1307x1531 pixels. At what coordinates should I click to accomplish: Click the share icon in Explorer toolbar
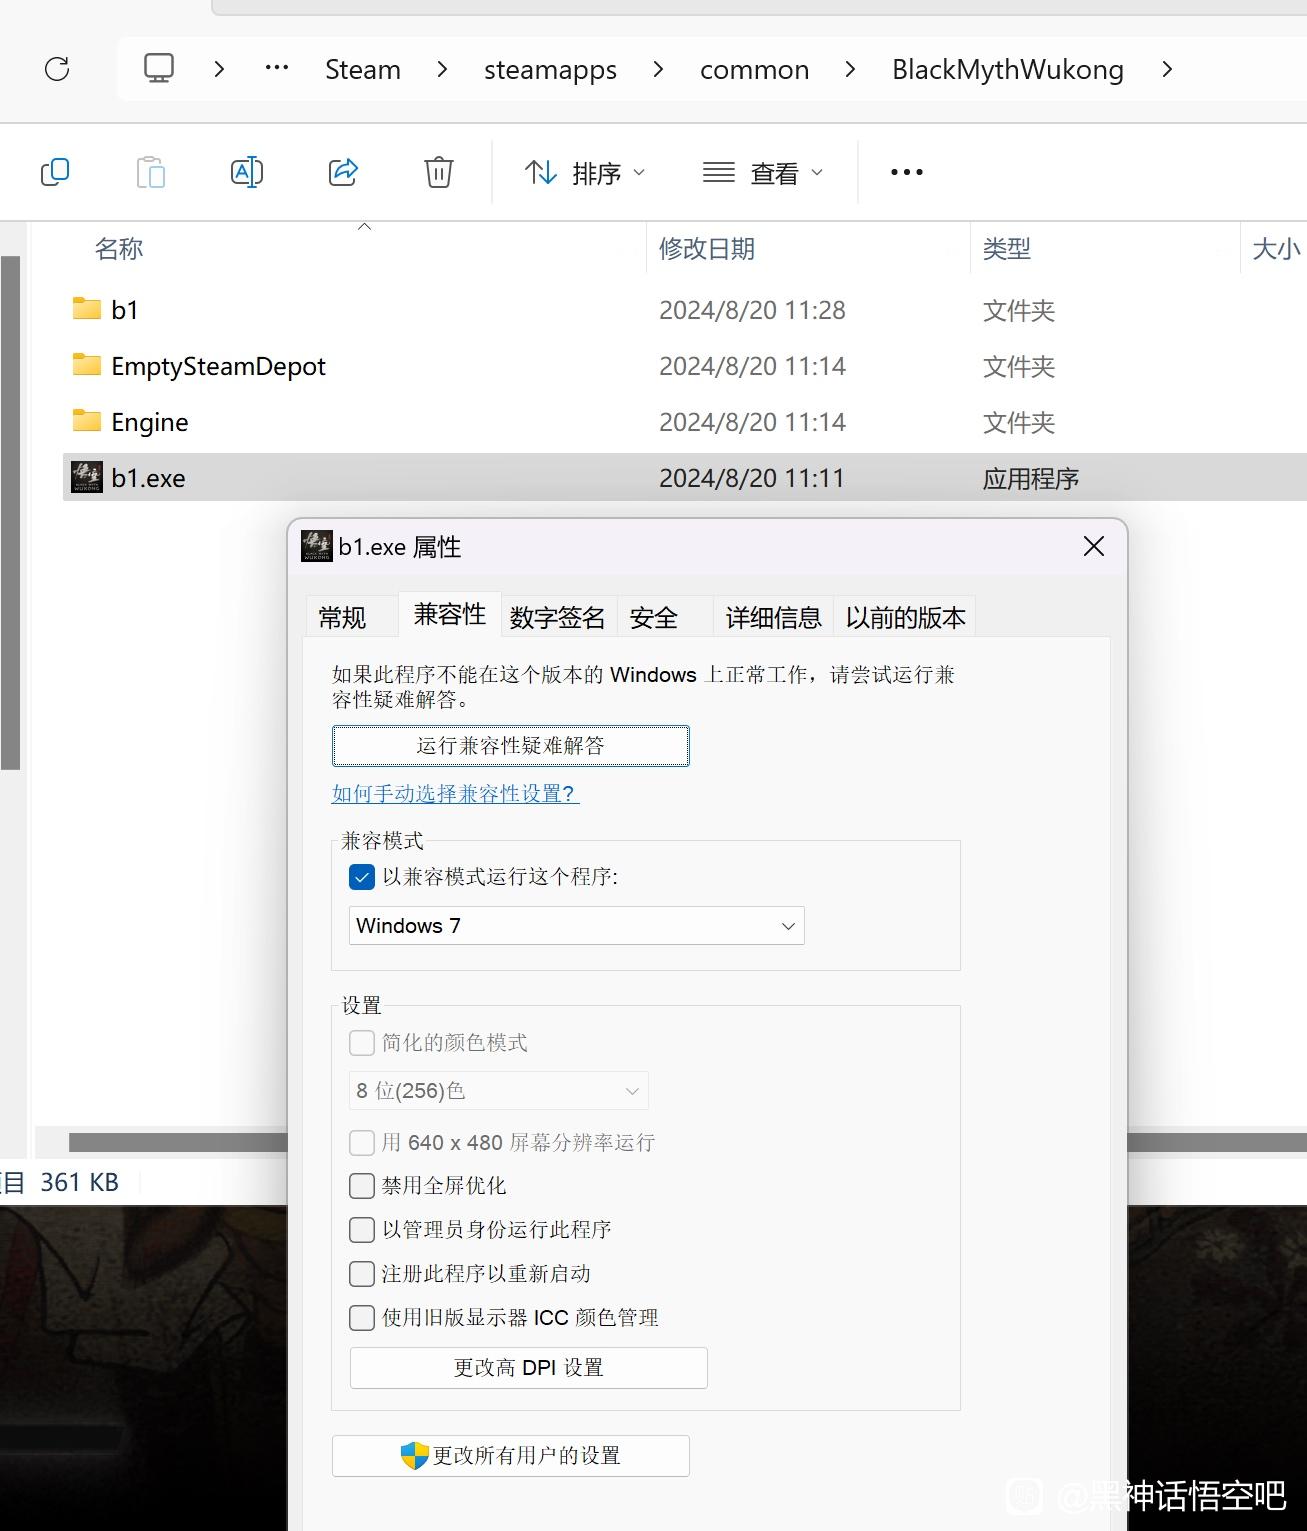343,172
